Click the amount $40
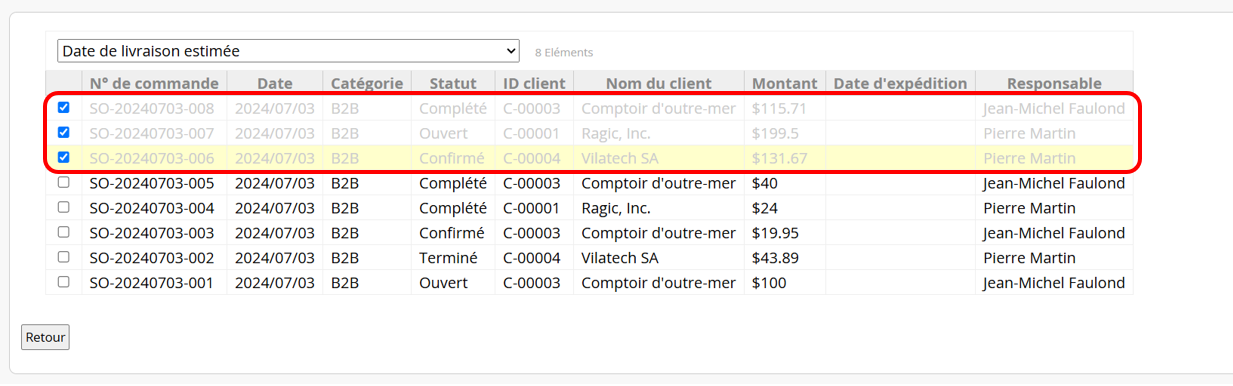 pos(765,183)
